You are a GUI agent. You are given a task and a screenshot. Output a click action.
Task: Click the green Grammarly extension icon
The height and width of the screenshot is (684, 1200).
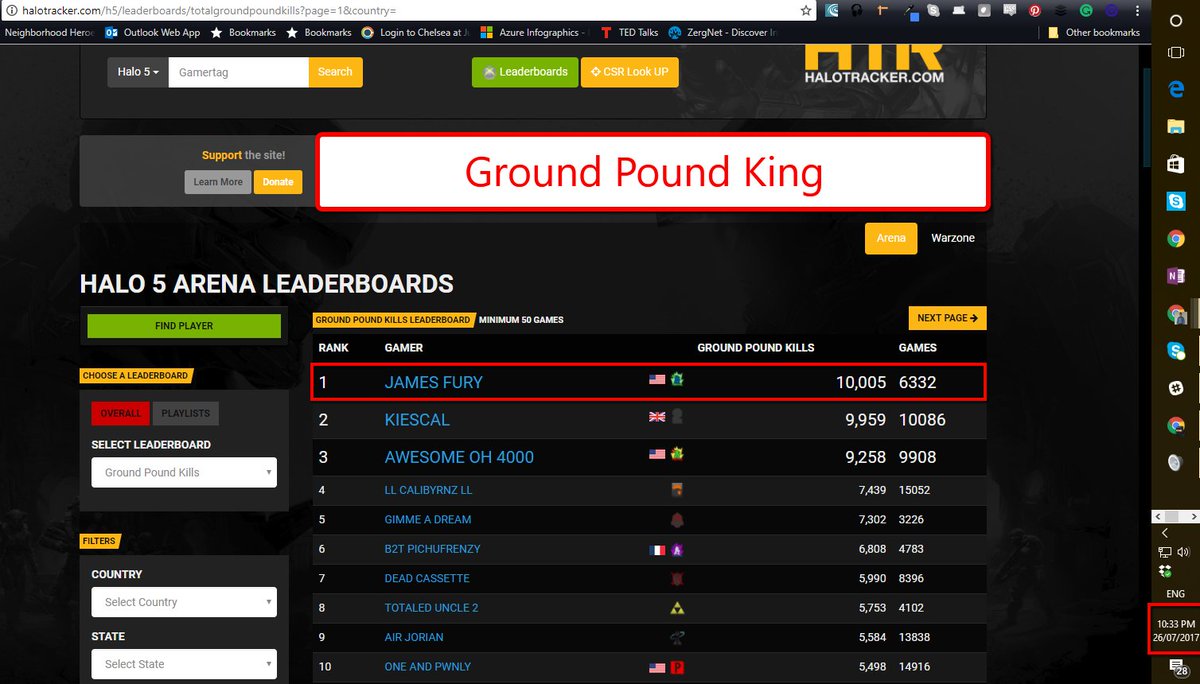pos(1086,10)
